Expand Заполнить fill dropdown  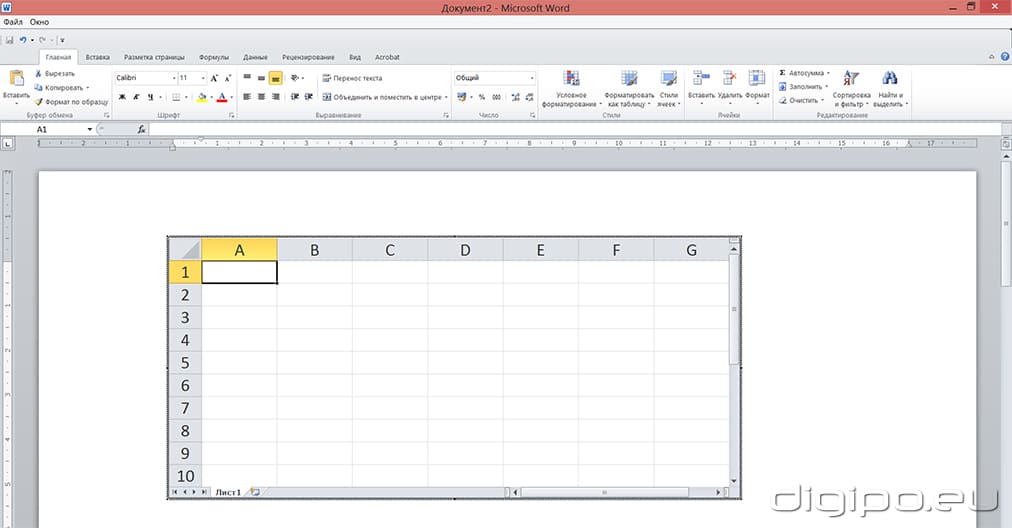[x=827, y=86]
